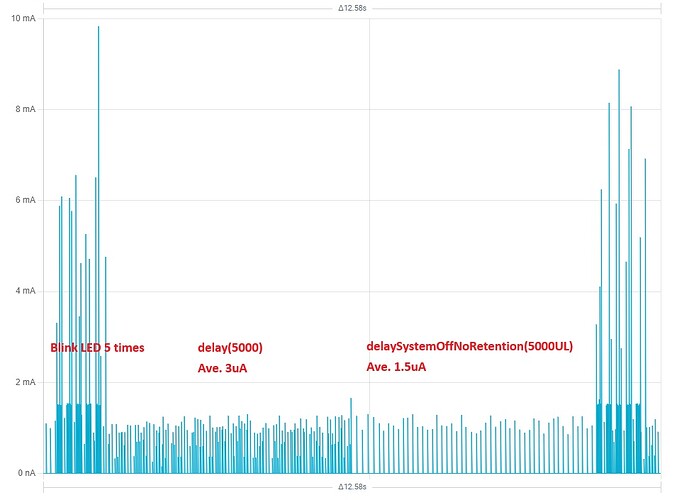677x500 pixels.
Task: Click the small spike just left of center gridline
Action: 351,400
